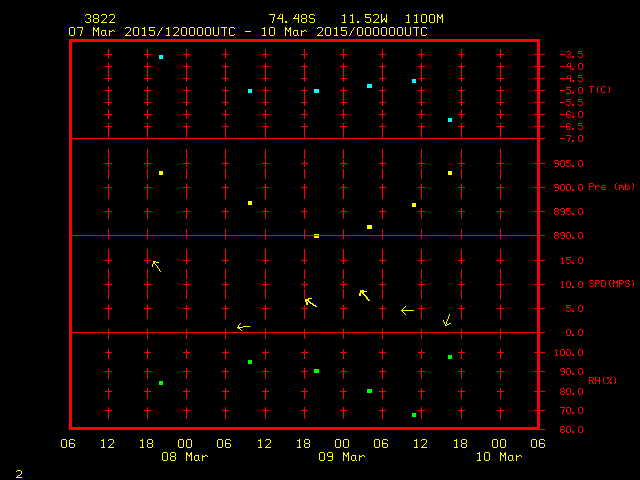Click the strongest wind speed arrow
The width and height of the screenshot is (640, 480).
(x=155, y=265)
